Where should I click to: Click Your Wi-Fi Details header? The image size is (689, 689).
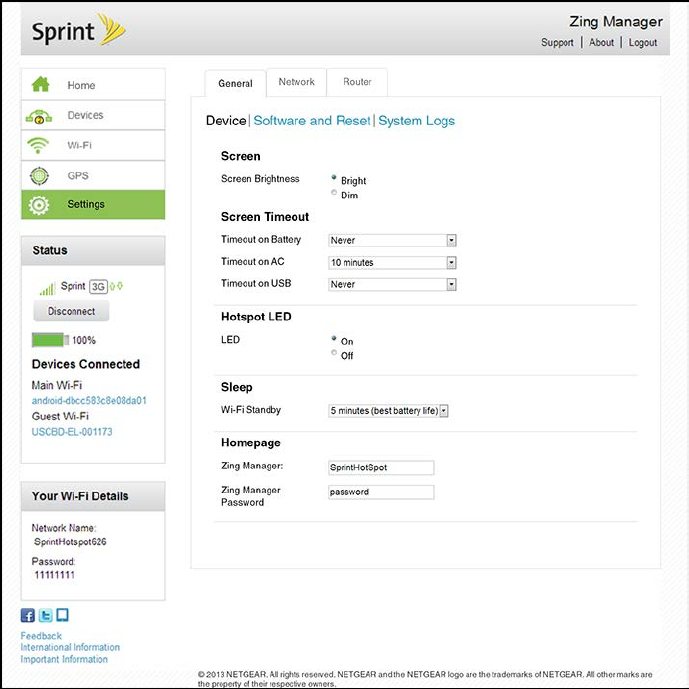pyautogui.click(x=93, y=496)
